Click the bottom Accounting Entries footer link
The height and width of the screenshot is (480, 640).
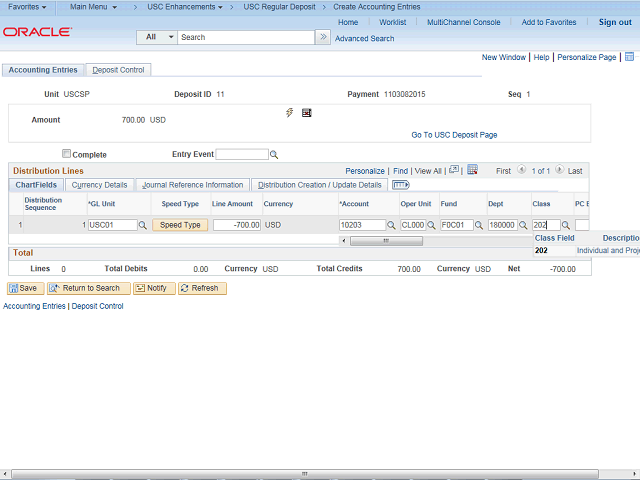34,306
